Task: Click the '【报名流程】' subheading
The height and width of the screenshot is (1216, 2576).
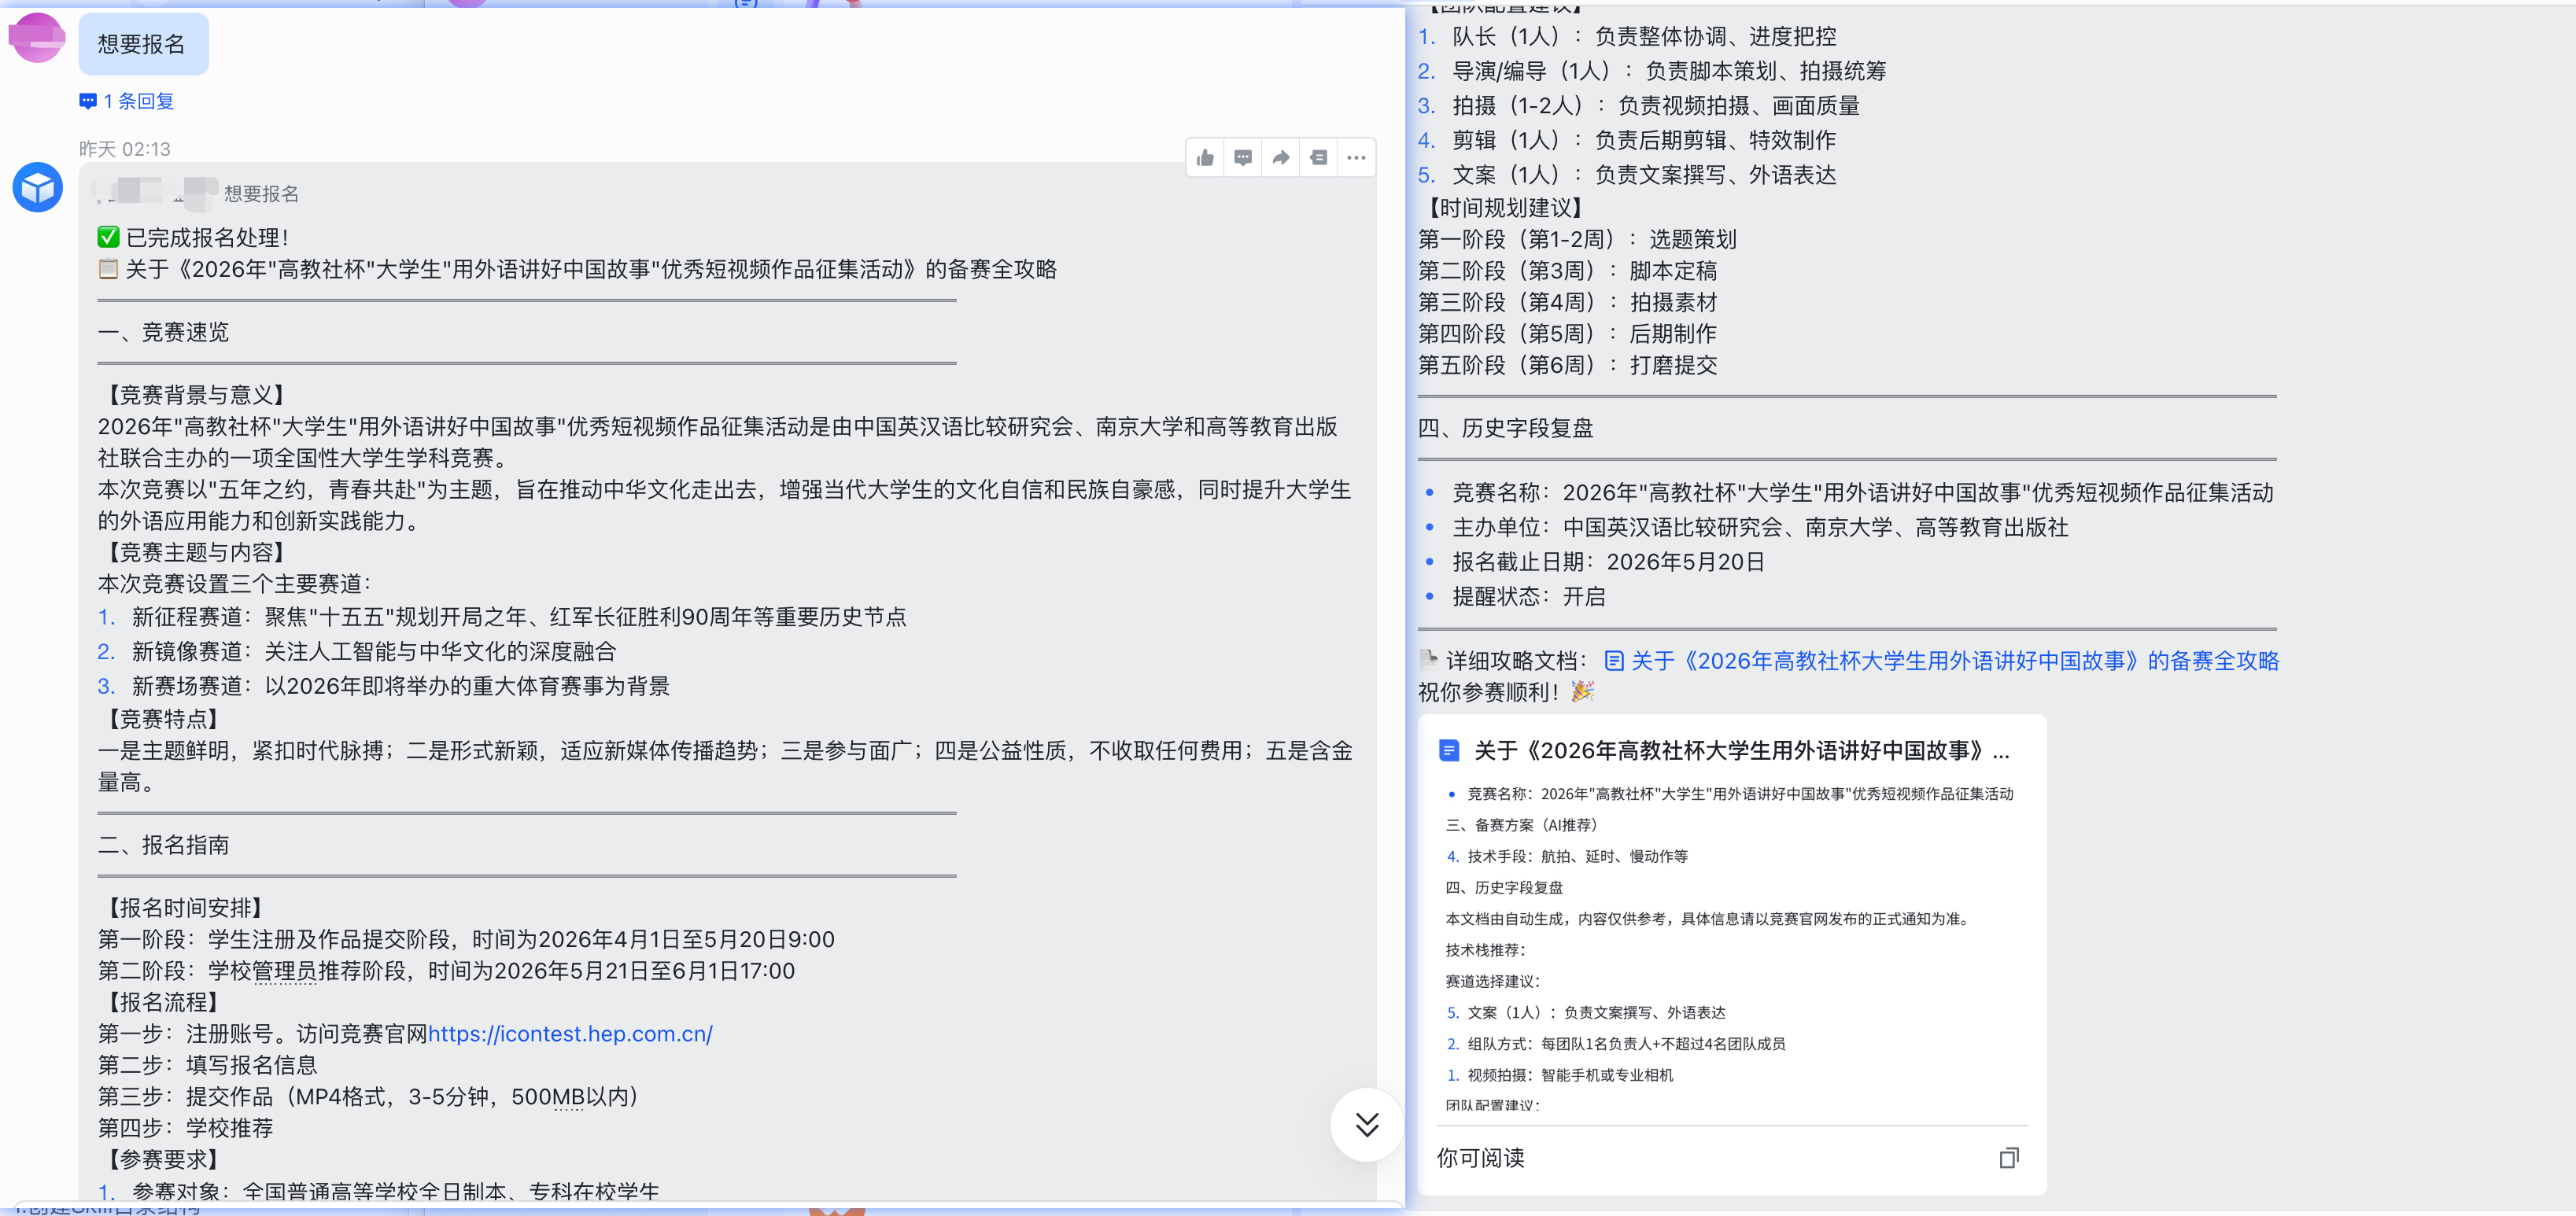Action: coord(164,1002)
